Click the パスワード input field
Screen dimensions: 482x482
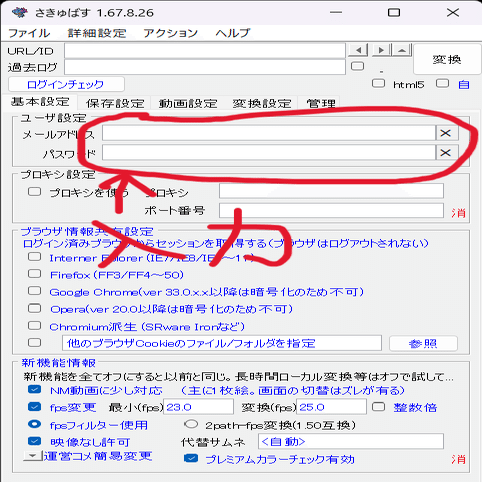[269, 153]
